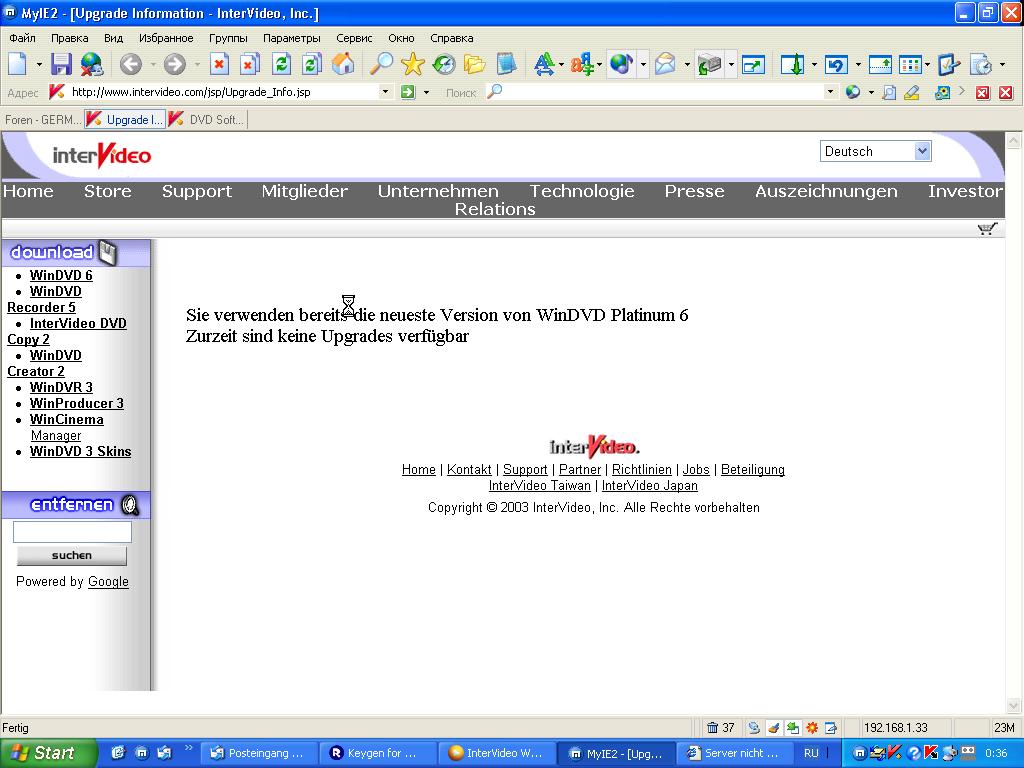Switch to the DVD Soft... tab

pyautogui.click(x=207, y=120)
